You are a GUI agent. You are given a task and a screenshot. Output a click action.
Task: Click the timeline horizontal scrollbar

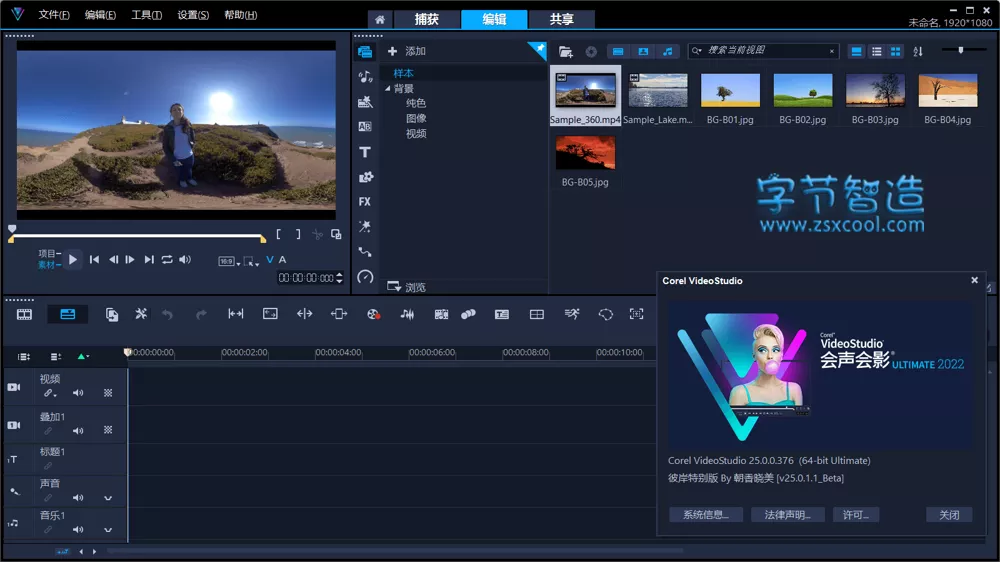395,551
